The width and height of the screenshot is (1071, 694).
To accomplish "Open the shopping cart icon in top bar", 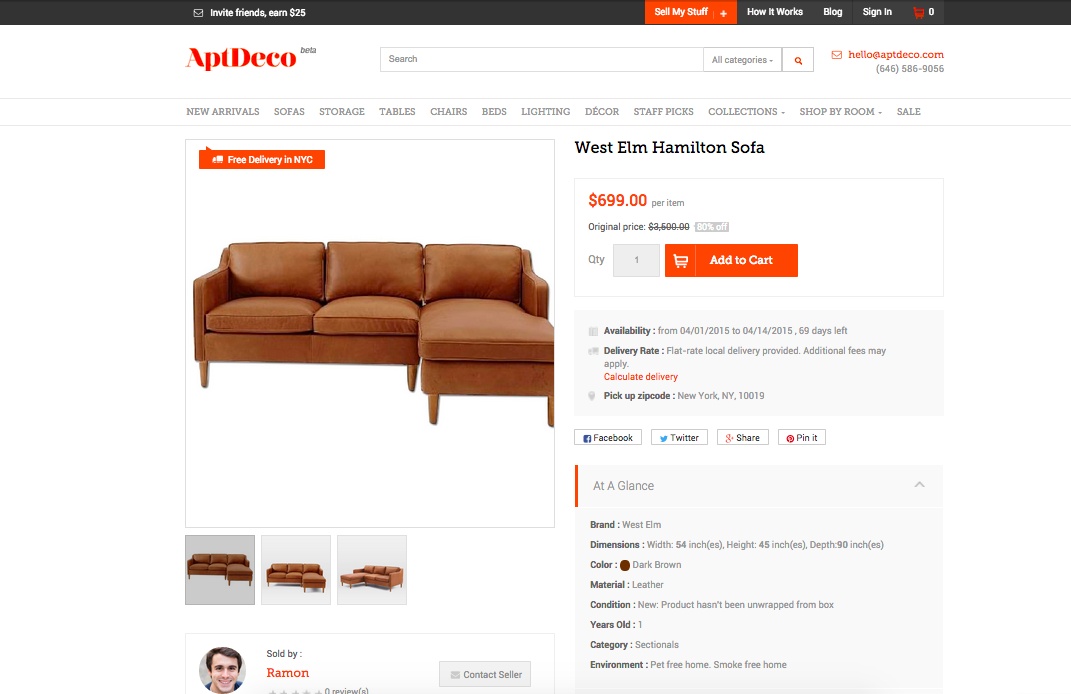I will (x=919, y=12).
